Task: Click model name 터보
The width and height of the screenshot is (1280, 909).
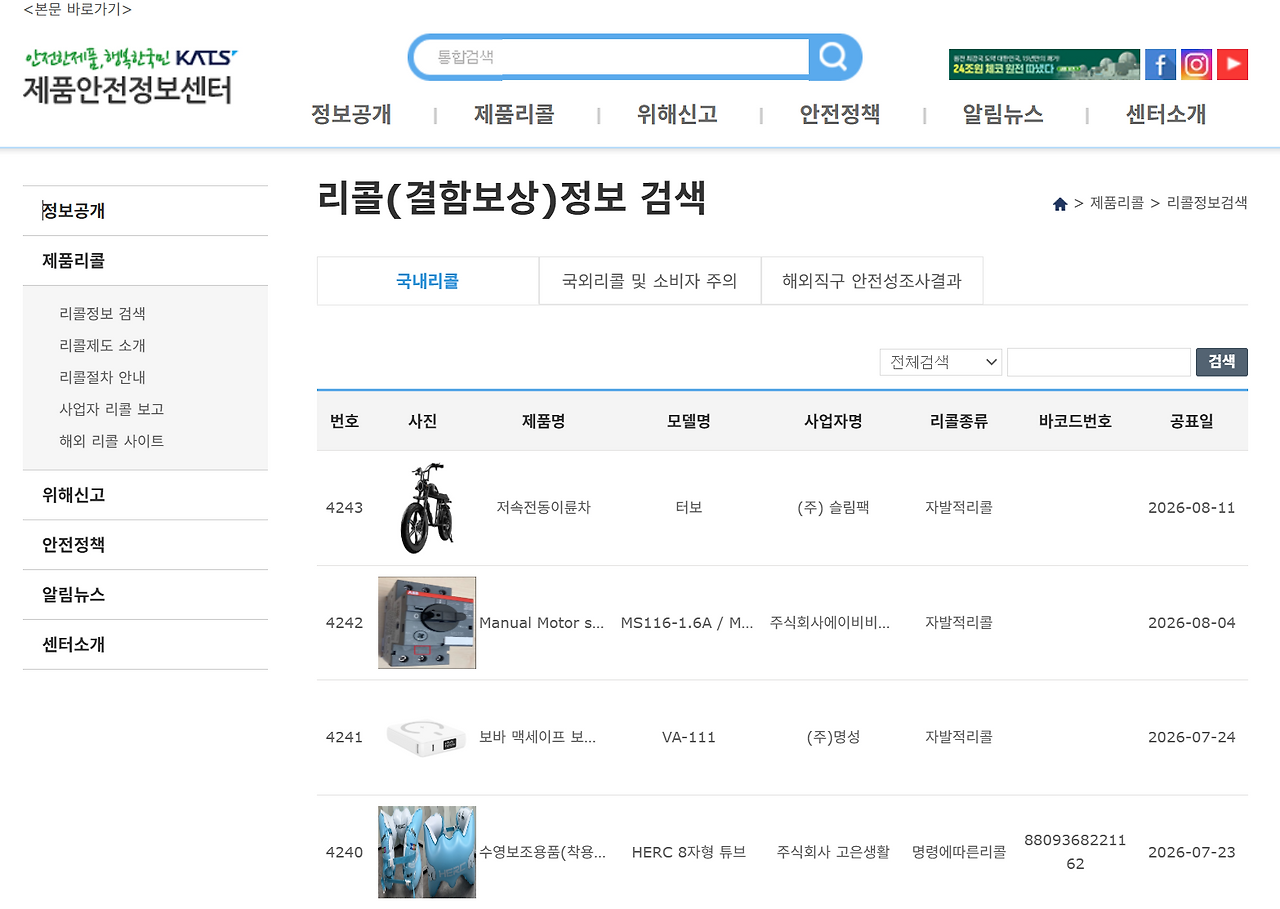Action: tap(689, 508)
